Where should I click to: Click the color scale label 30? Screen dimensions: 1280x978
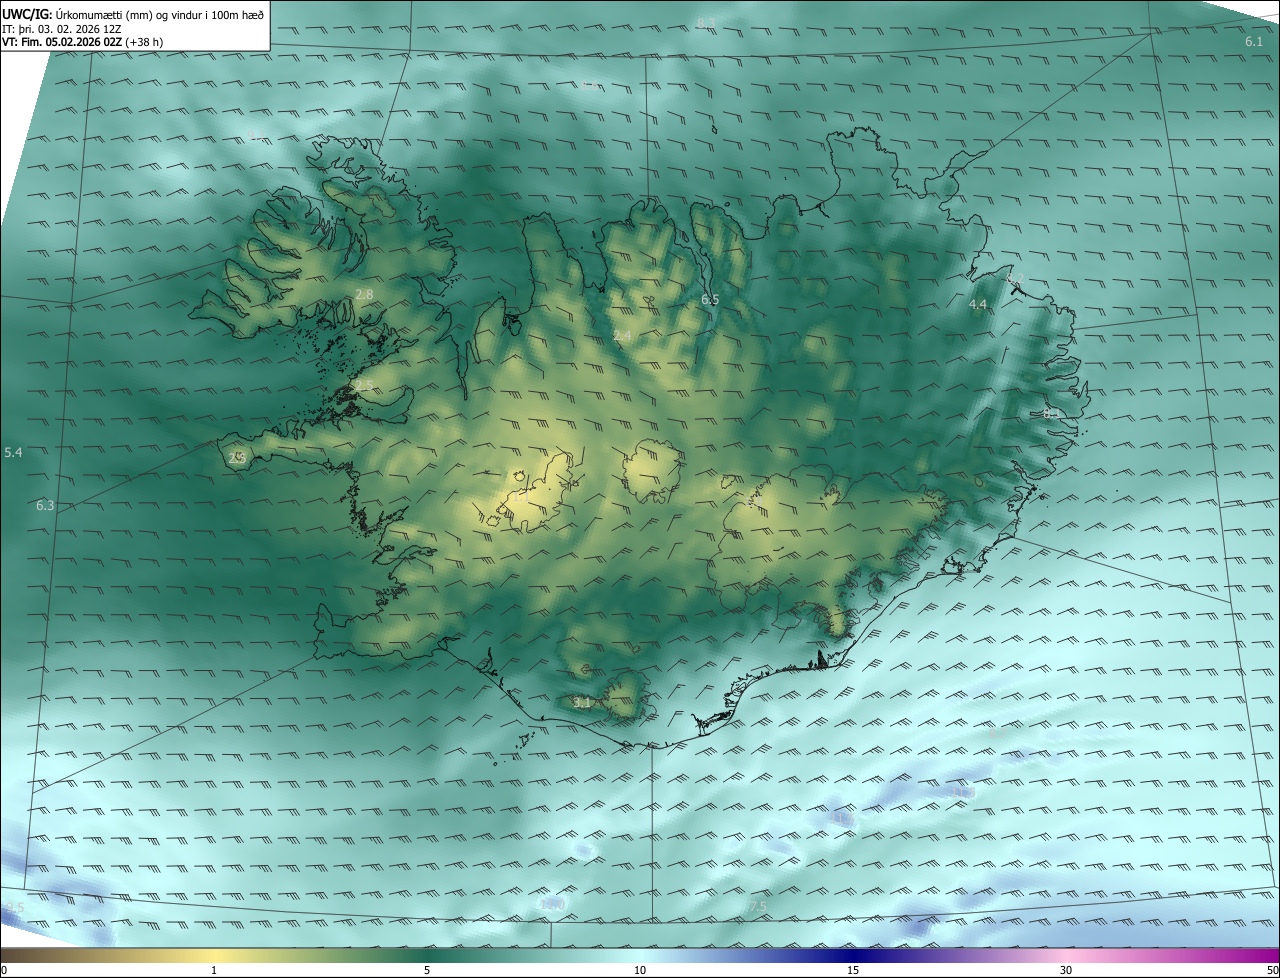[1066, 970]
